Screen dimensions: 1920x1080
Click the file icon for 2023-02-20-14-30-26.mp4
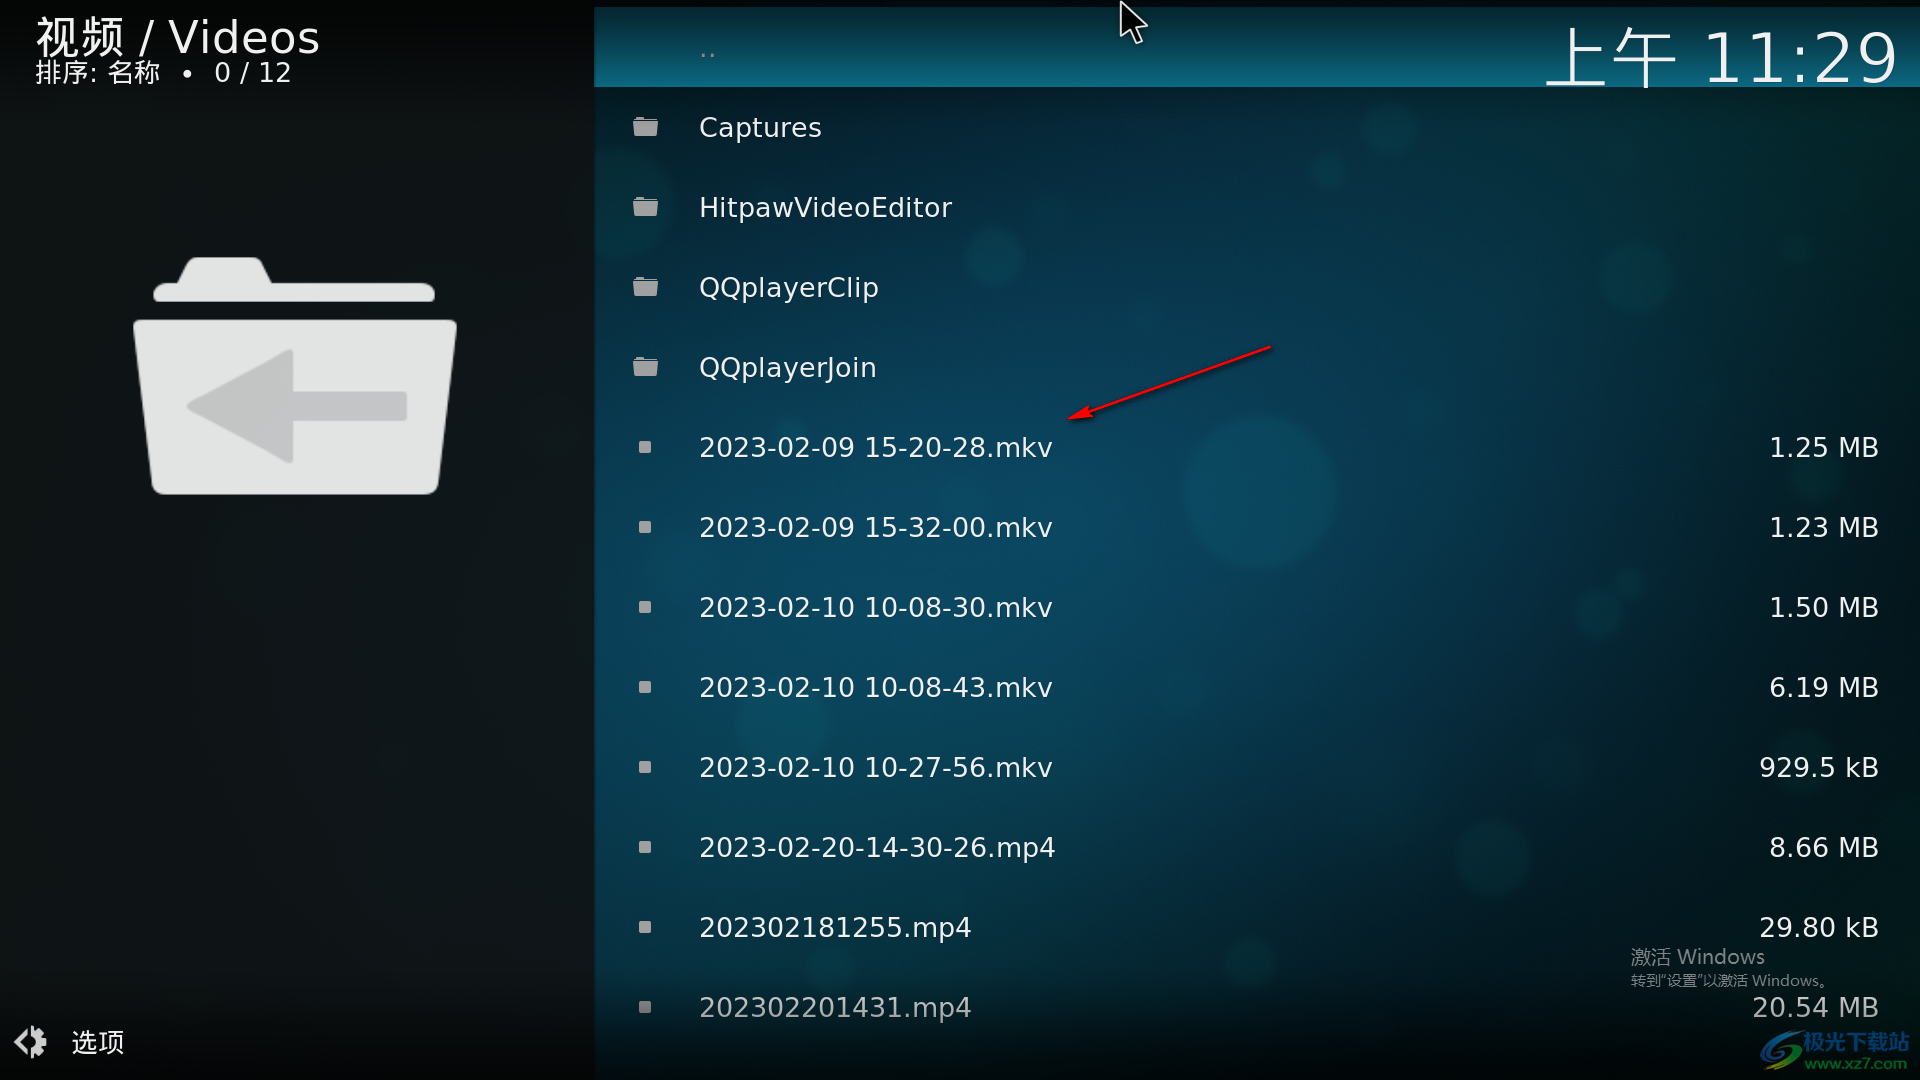point(645,847)
